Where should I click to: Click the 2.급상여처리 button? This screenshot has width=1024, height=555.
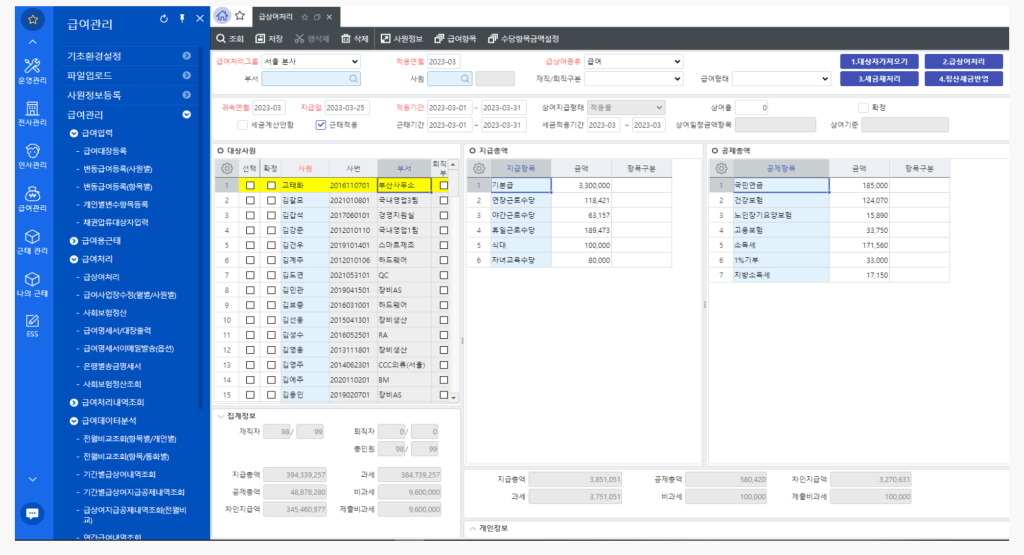point(963,61)
